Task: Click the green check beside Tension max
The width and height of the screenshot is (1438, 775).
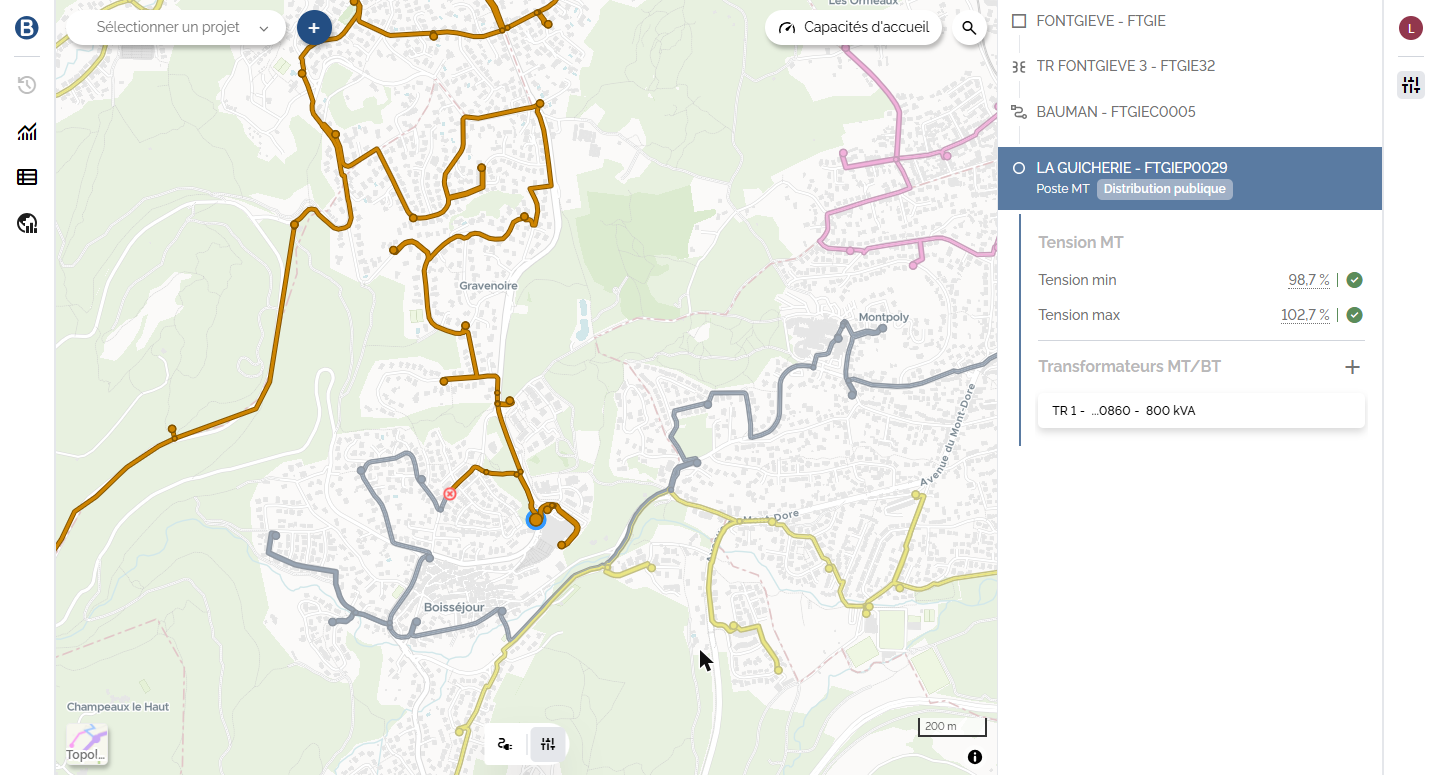Action: (1355, 315)
